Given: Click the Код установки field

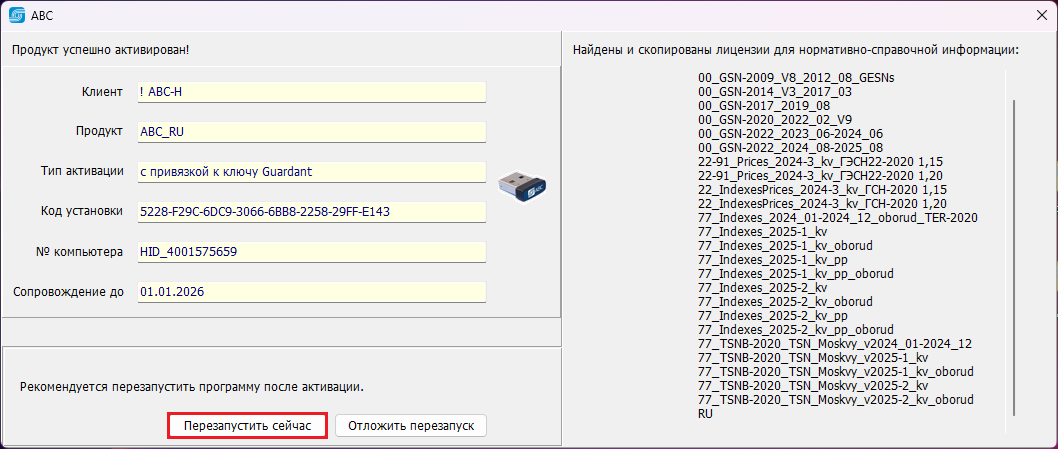Looking at the screenshot, I should pos(312,211).
